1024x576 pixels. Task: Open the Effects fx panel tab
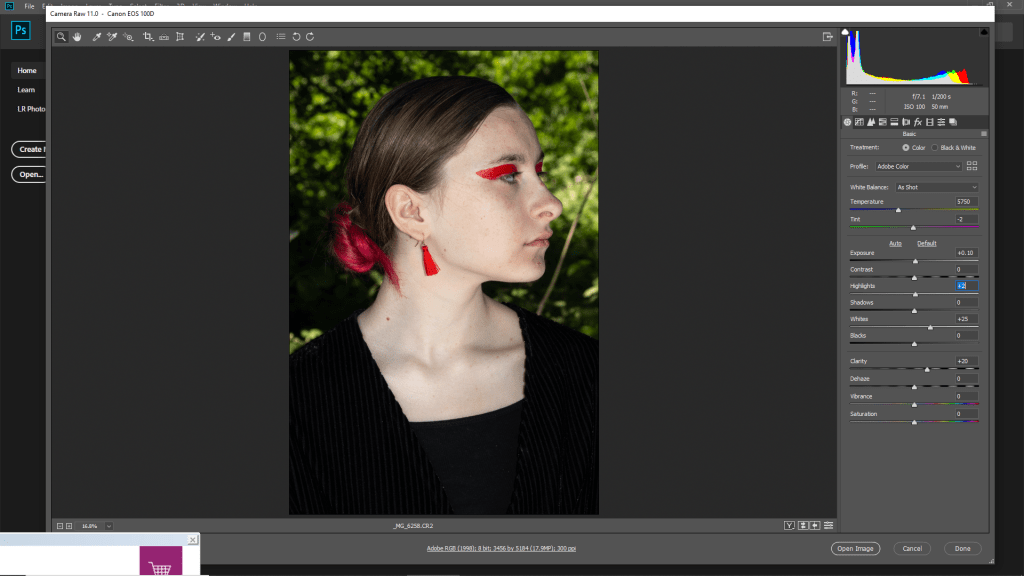pos(917,122)
